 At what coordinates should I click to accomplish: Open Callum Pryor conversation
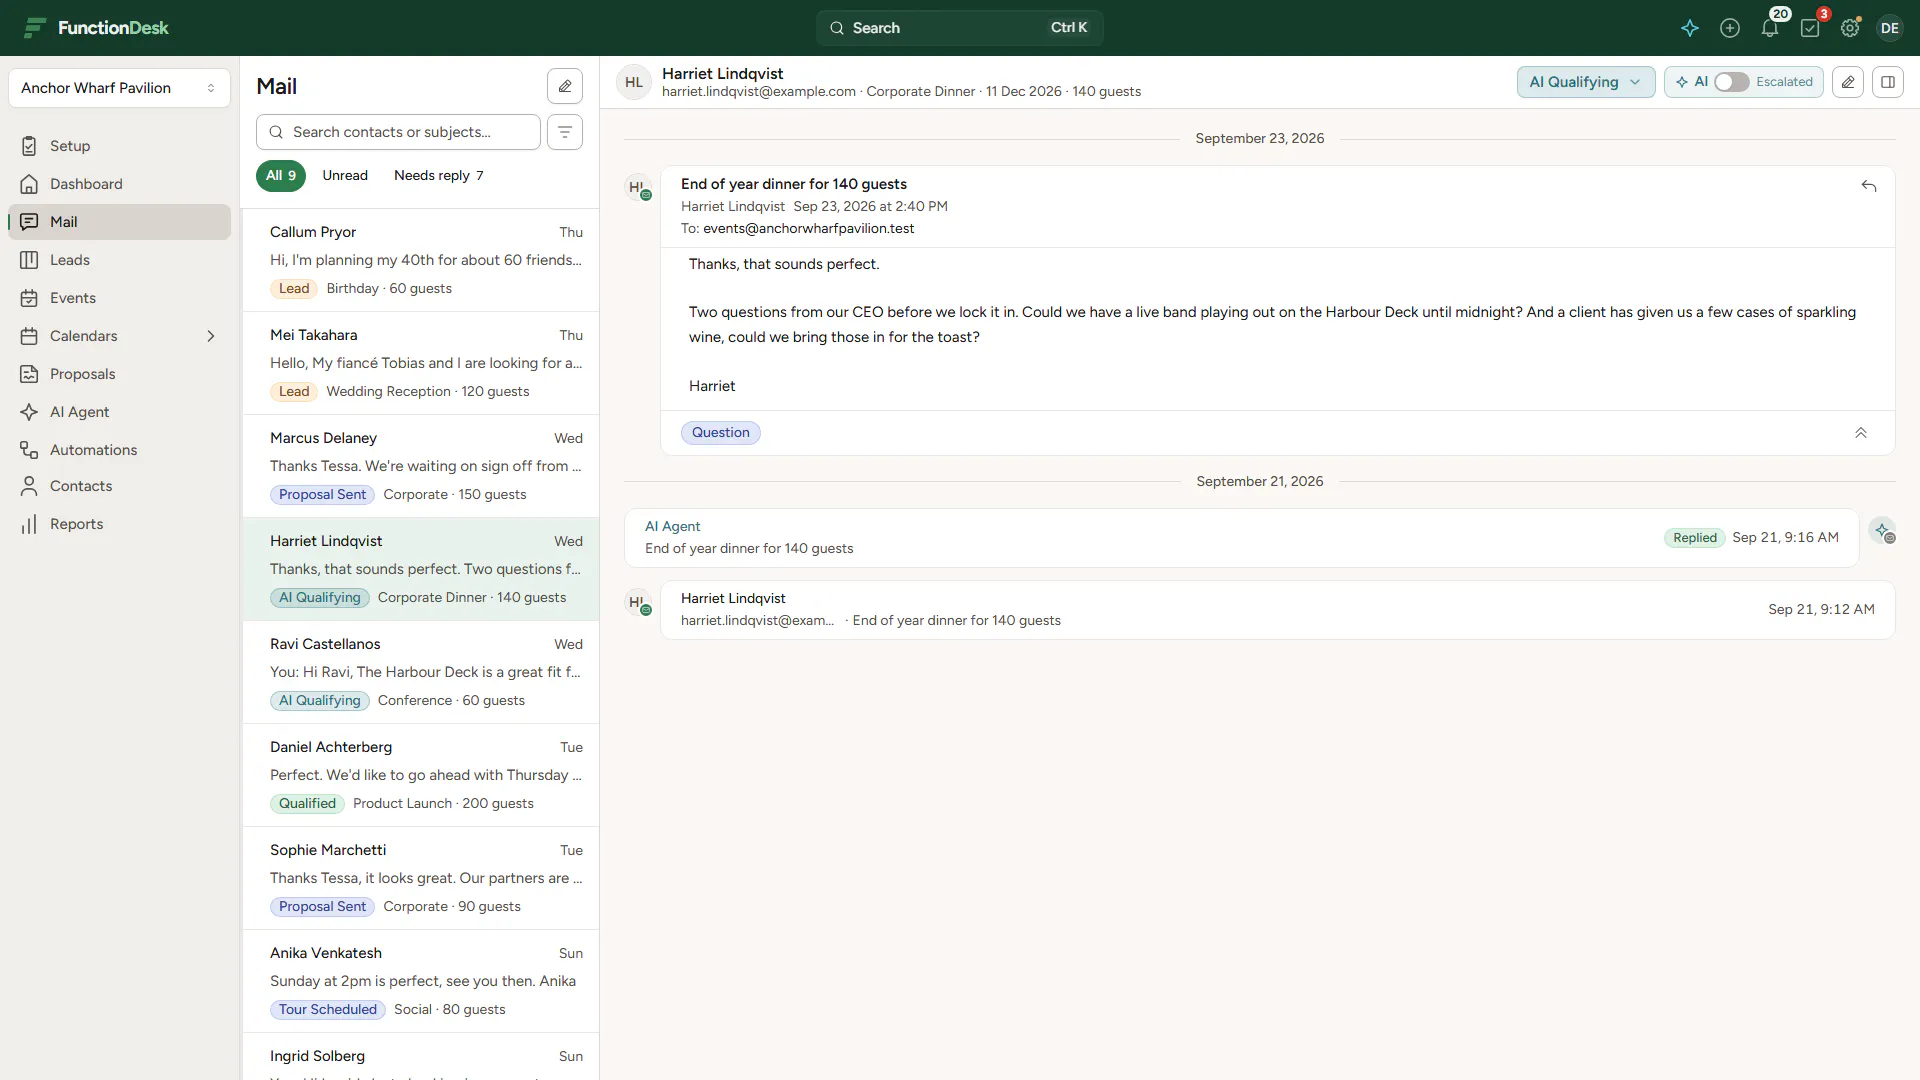421,260
